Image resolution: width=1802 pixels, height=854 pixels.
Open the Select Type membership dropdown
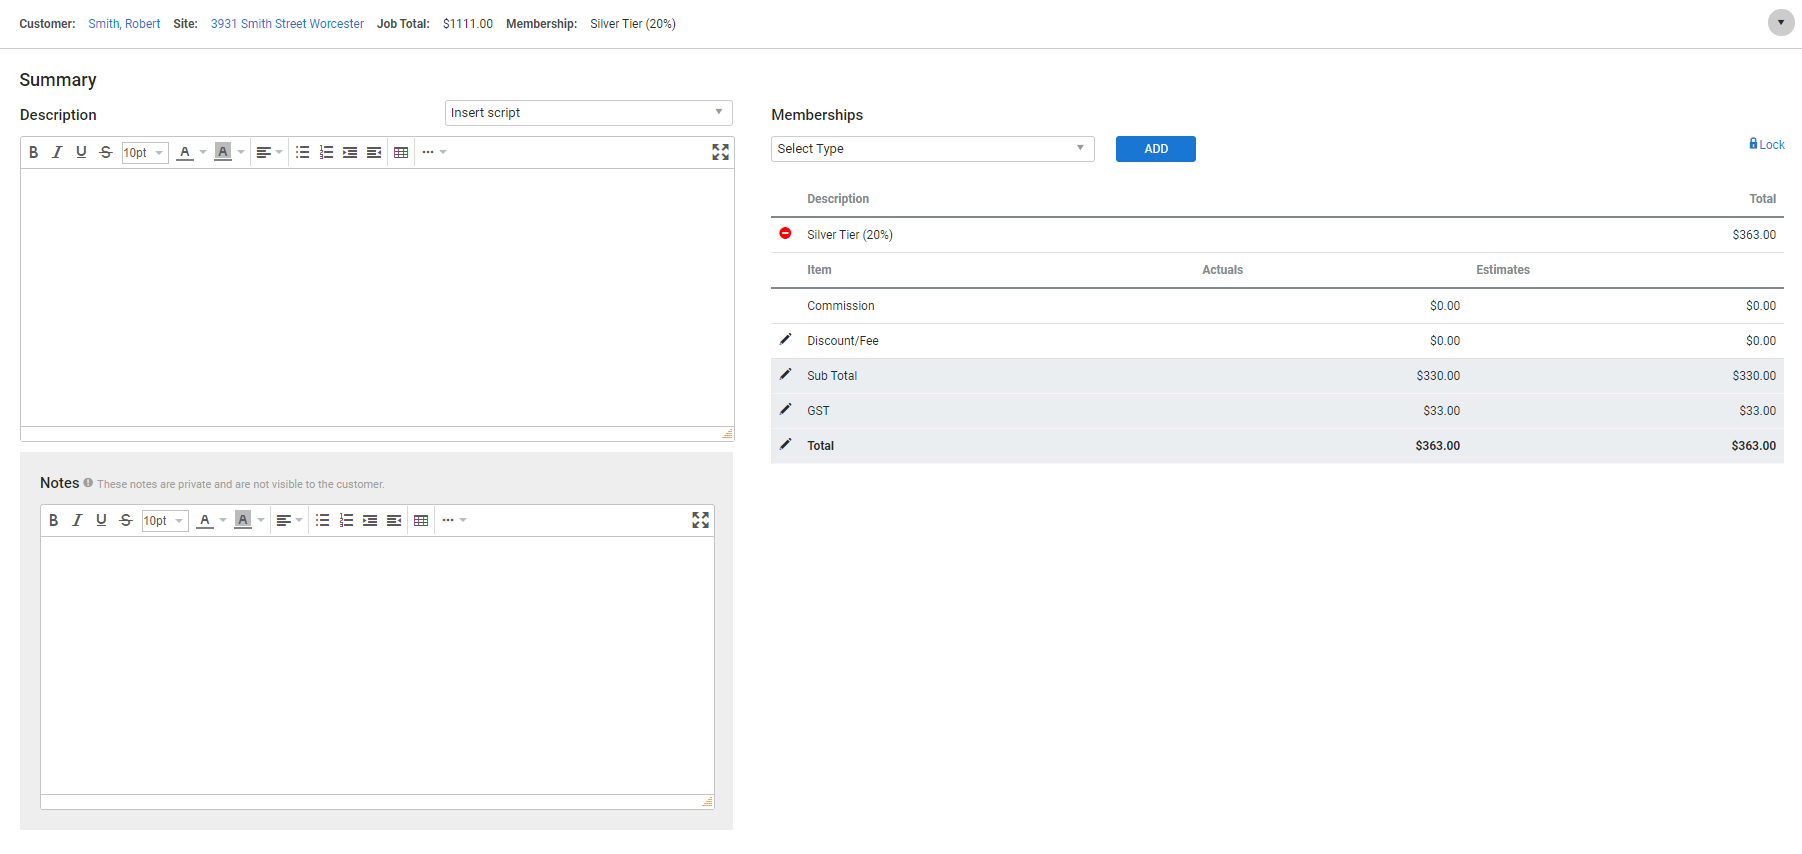(x=932, y=149)
